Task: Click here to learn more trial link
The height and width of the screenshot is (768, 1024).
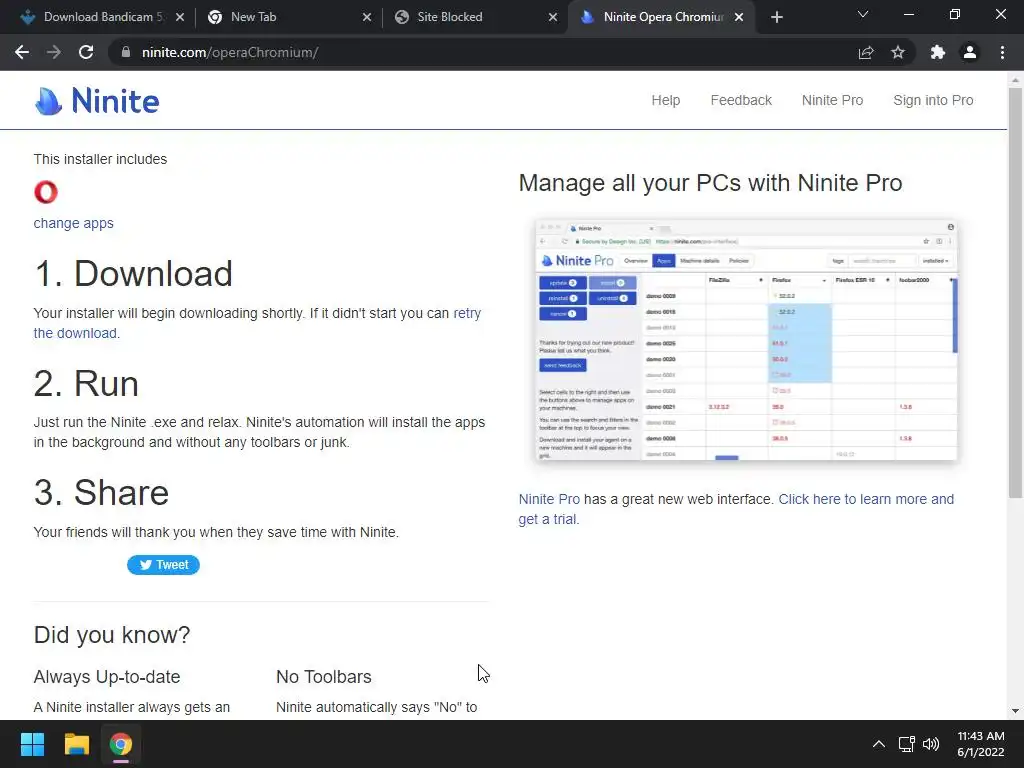Action: [866, 499]
